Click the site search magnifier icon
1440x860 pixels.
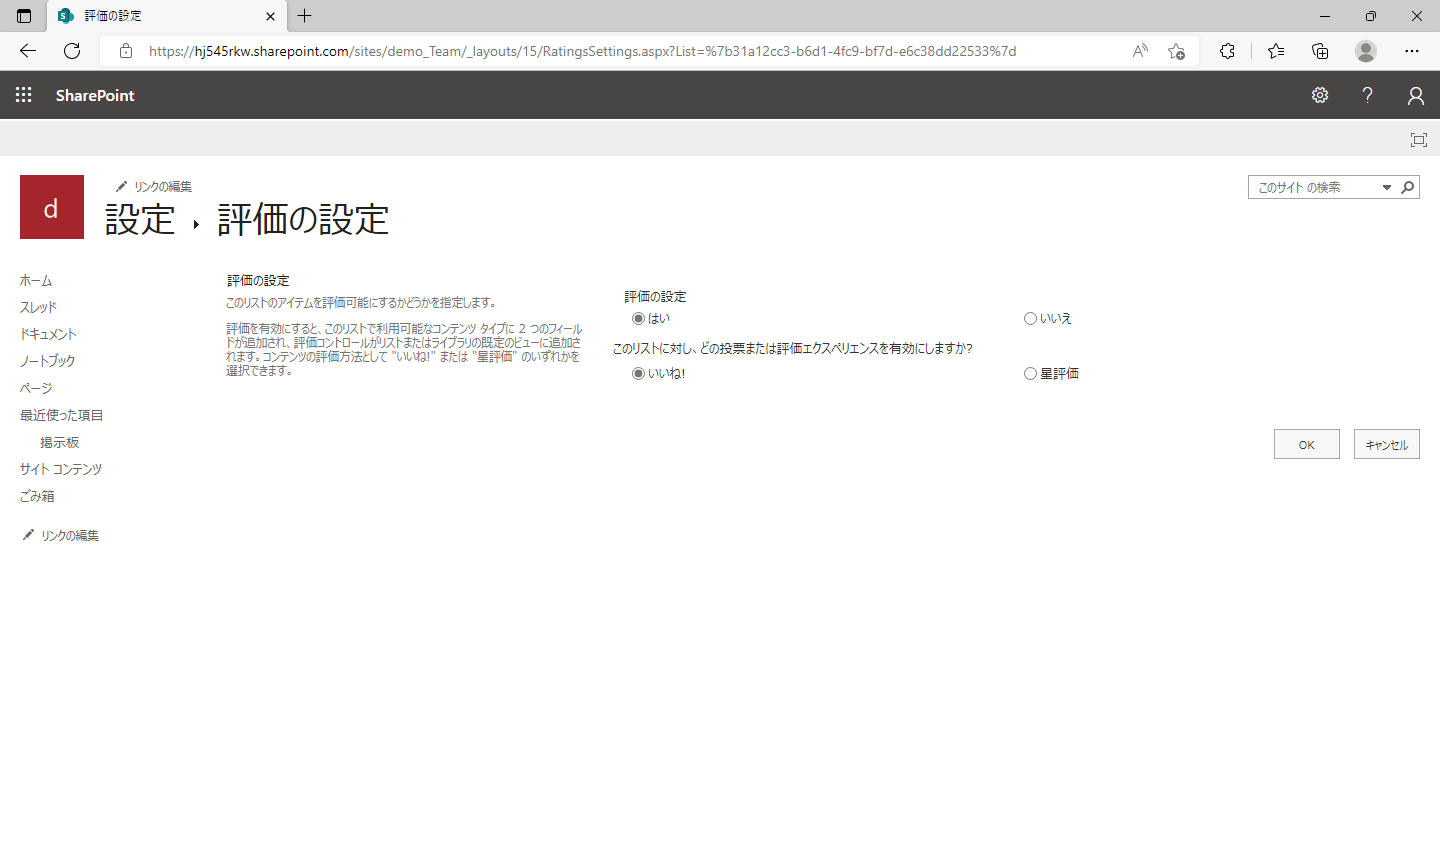pos(1408,187)
